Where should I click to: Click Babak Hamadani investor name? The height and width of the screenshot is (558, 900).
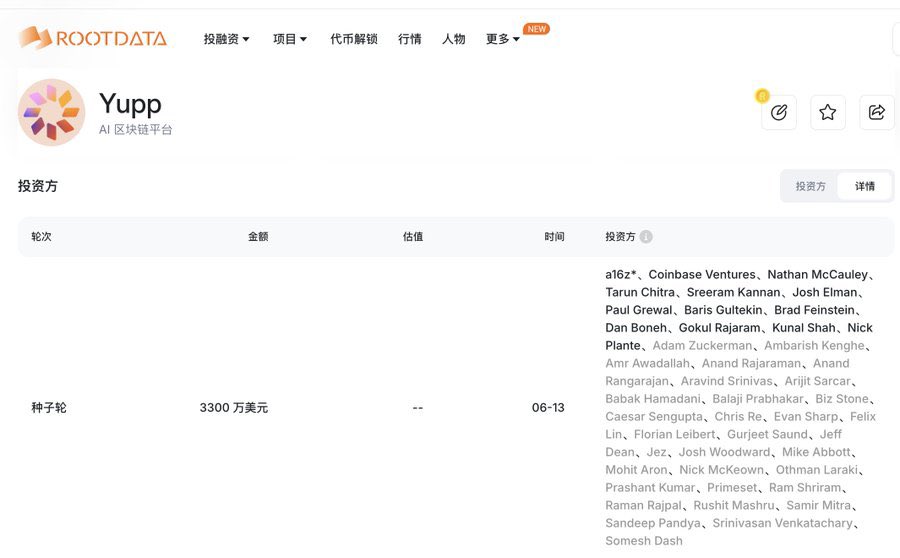pyautogui.click(x=653, y=399)
